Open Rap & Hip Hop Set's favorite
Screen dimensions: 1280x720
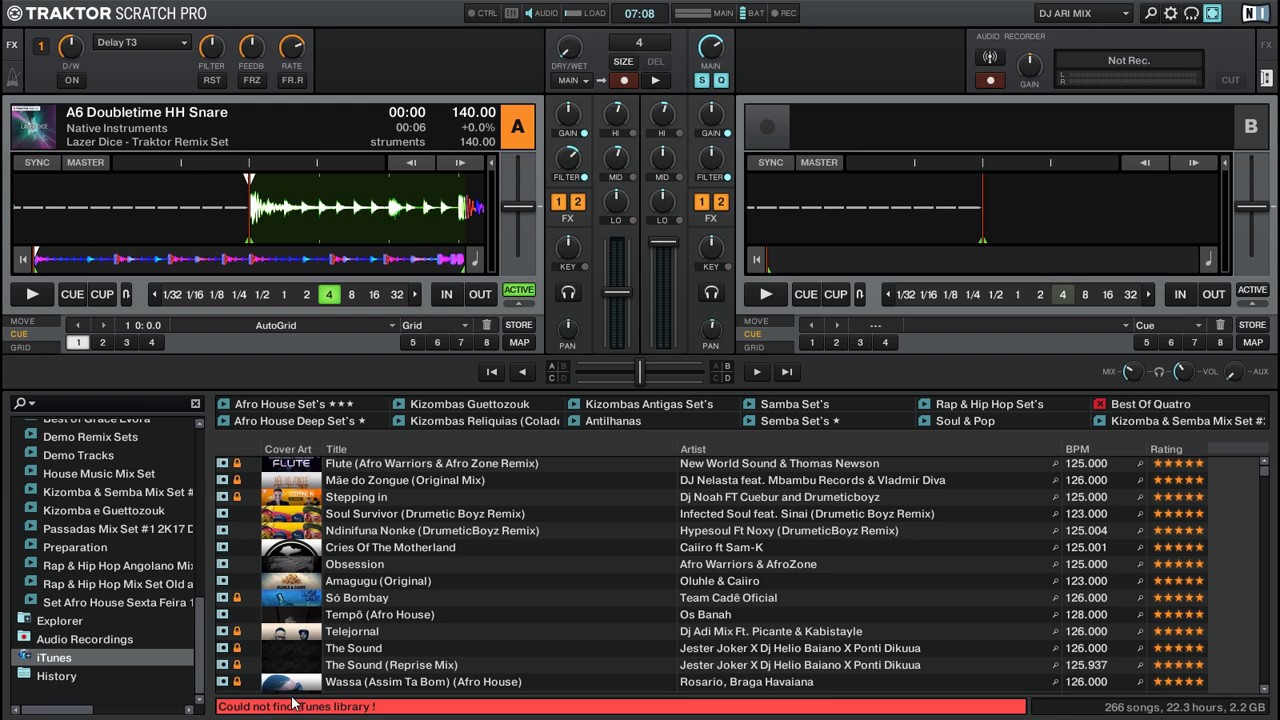tap(980, 404)
